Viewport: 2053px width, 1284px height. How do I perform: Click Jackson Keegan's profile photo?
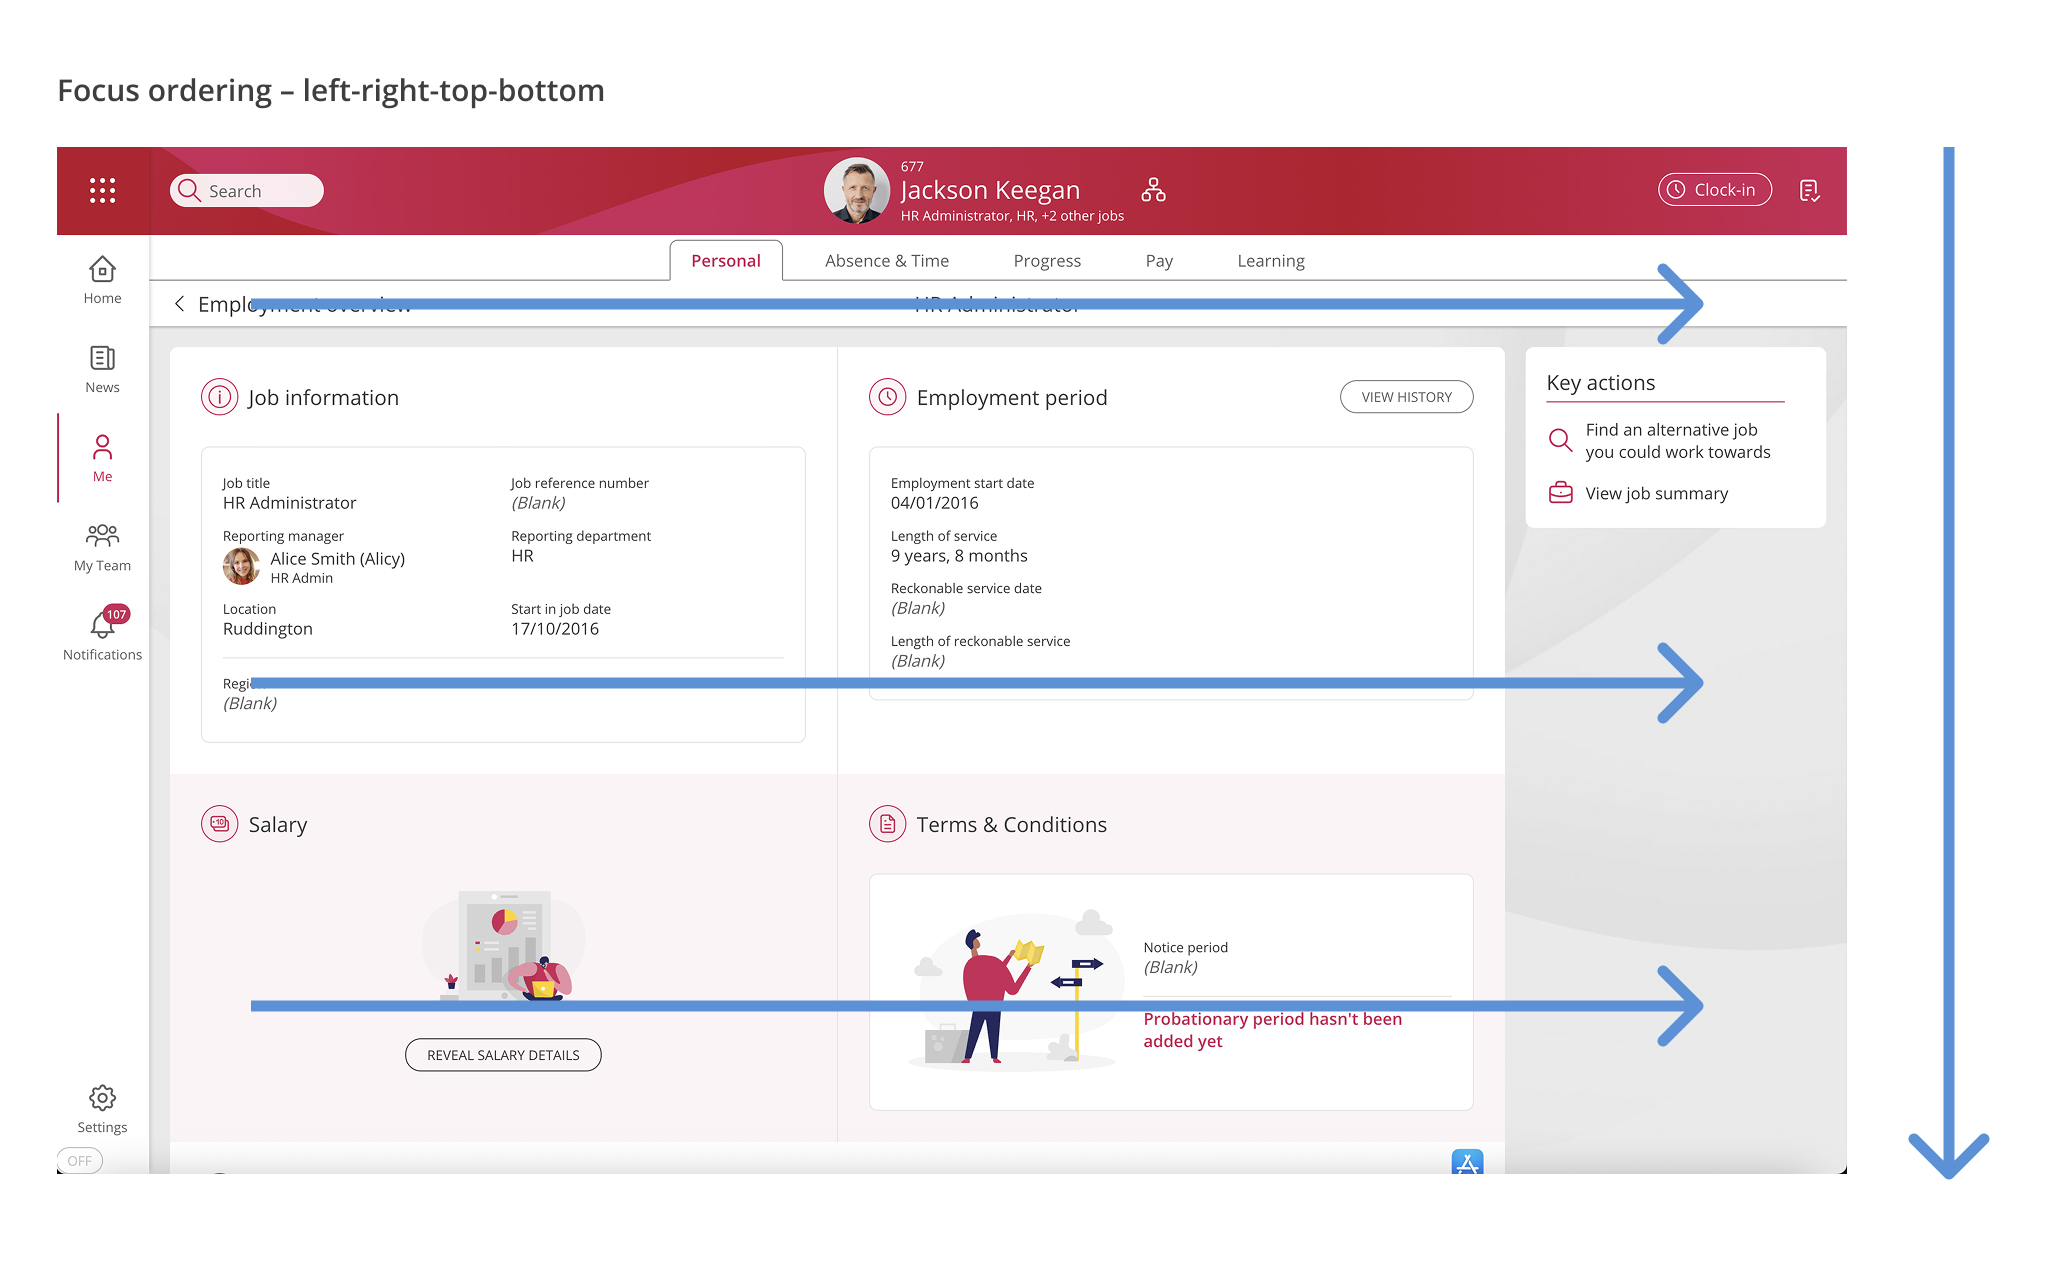856,190
